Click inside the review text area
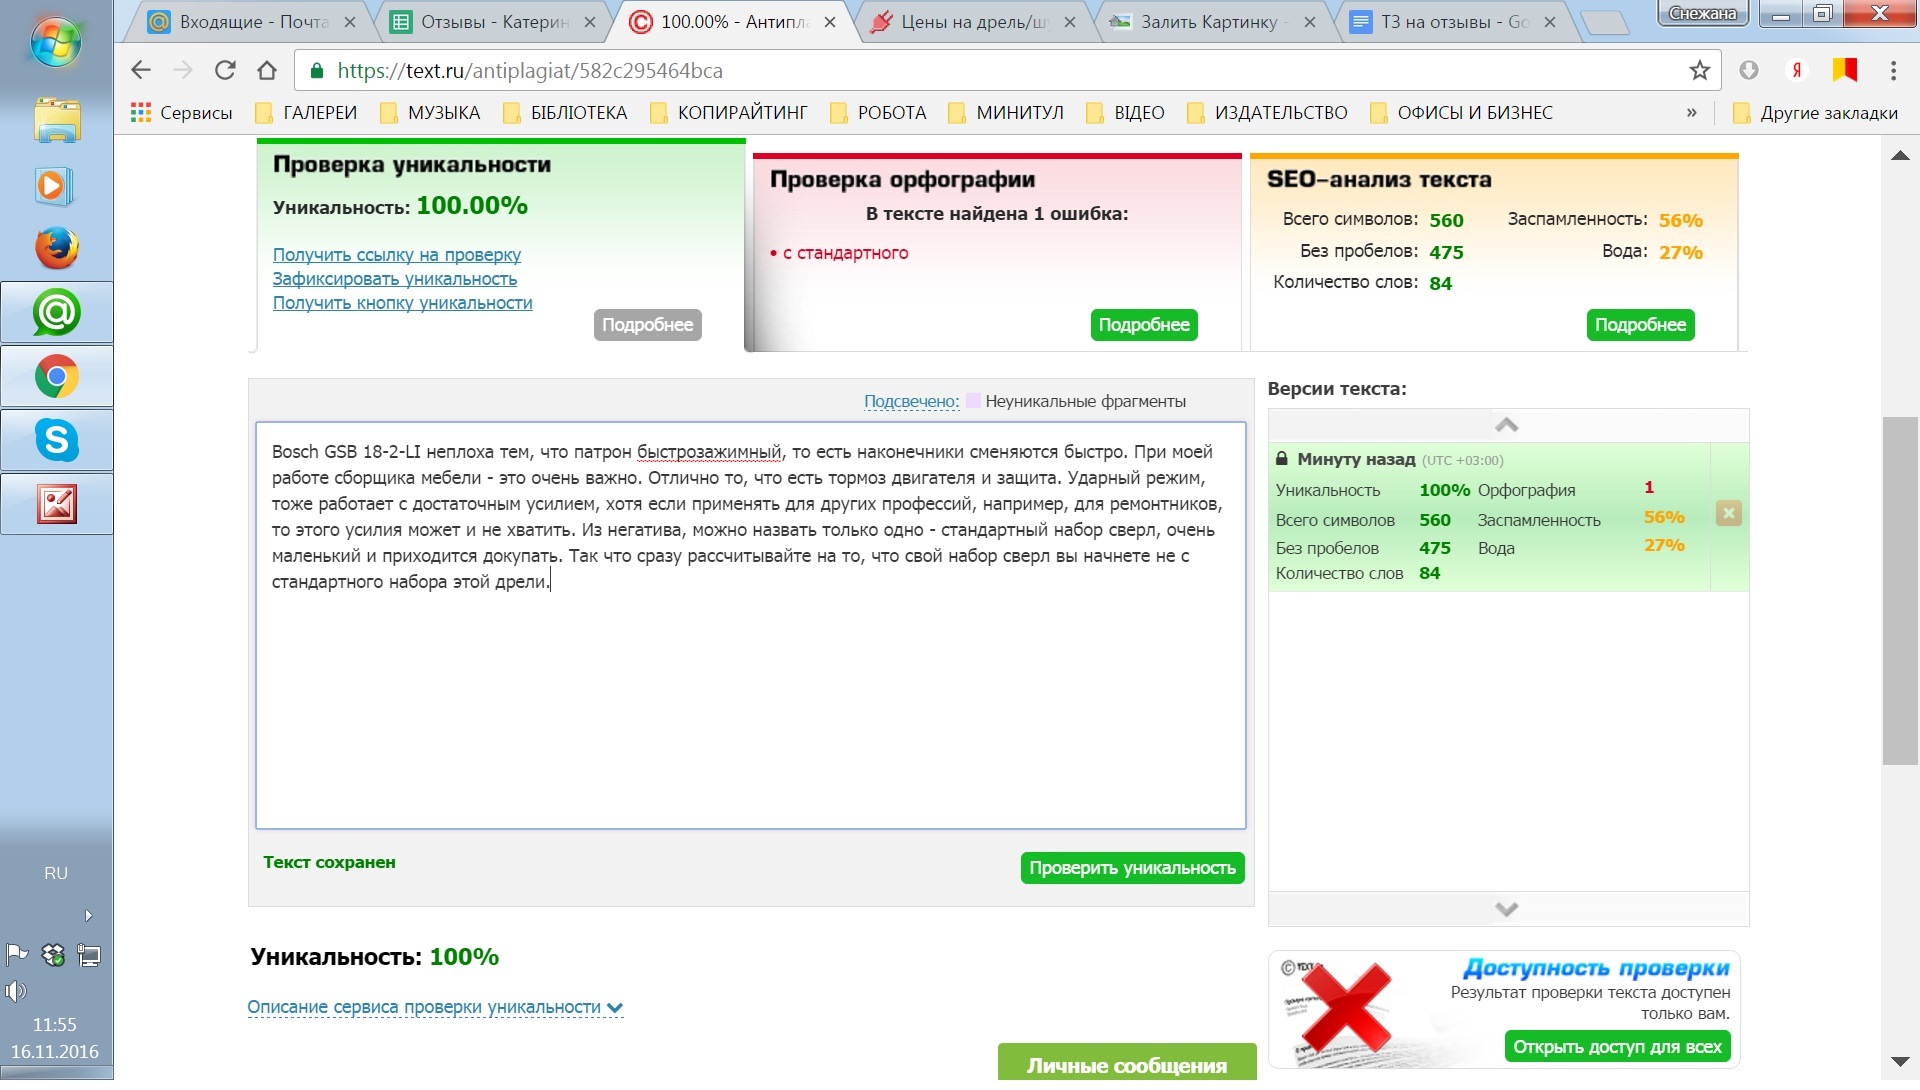The height and width of the screenshot is (1090, 1920). (x=751, y=626)
